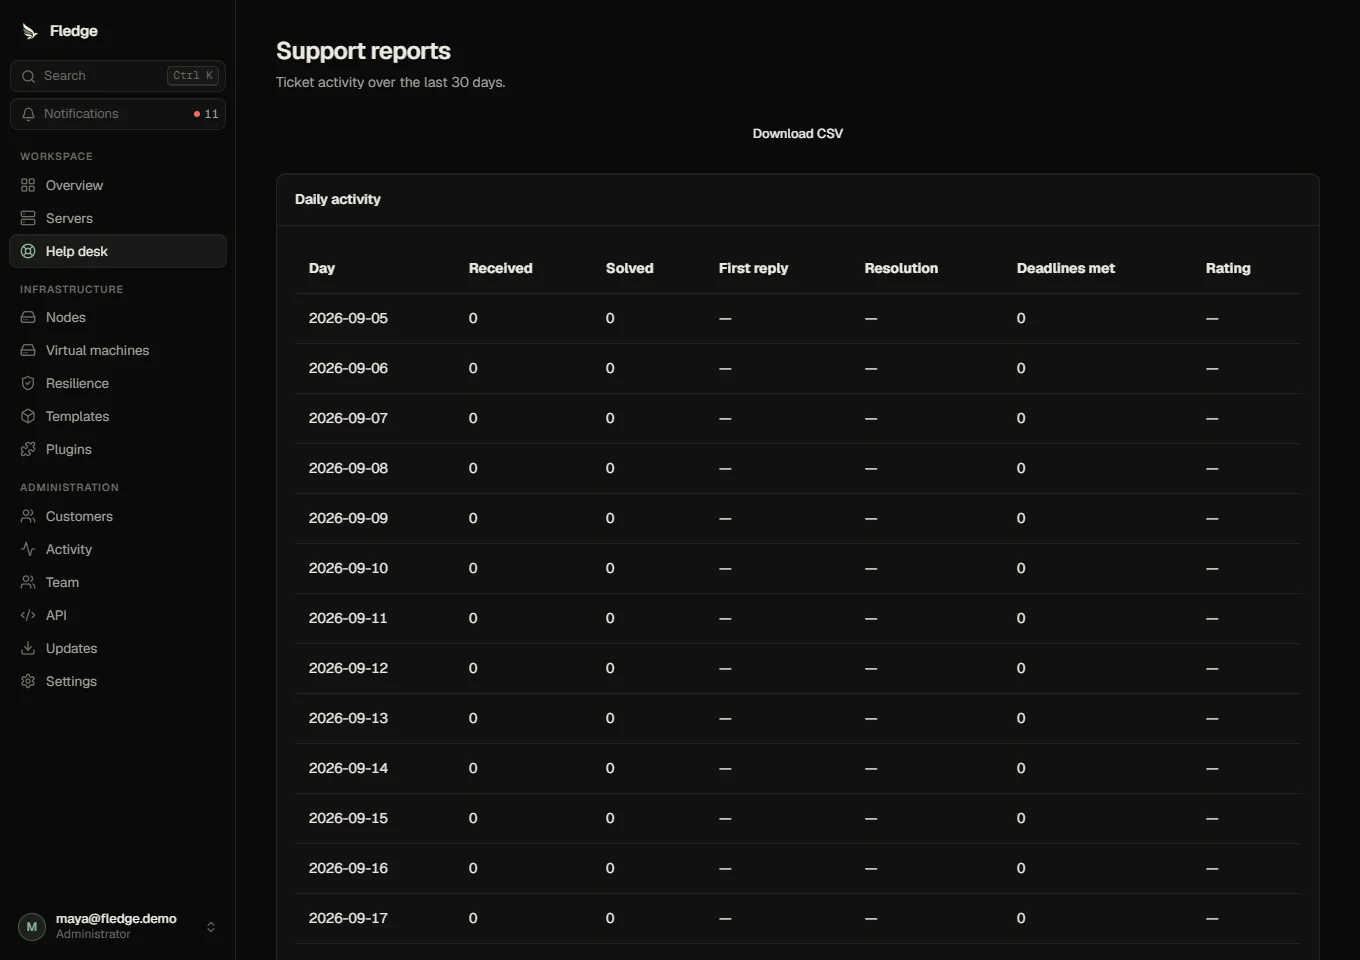The width and height of the screenshot is (1360, 960).
Task: Click the Customers people icon
Action: [28, 516]
